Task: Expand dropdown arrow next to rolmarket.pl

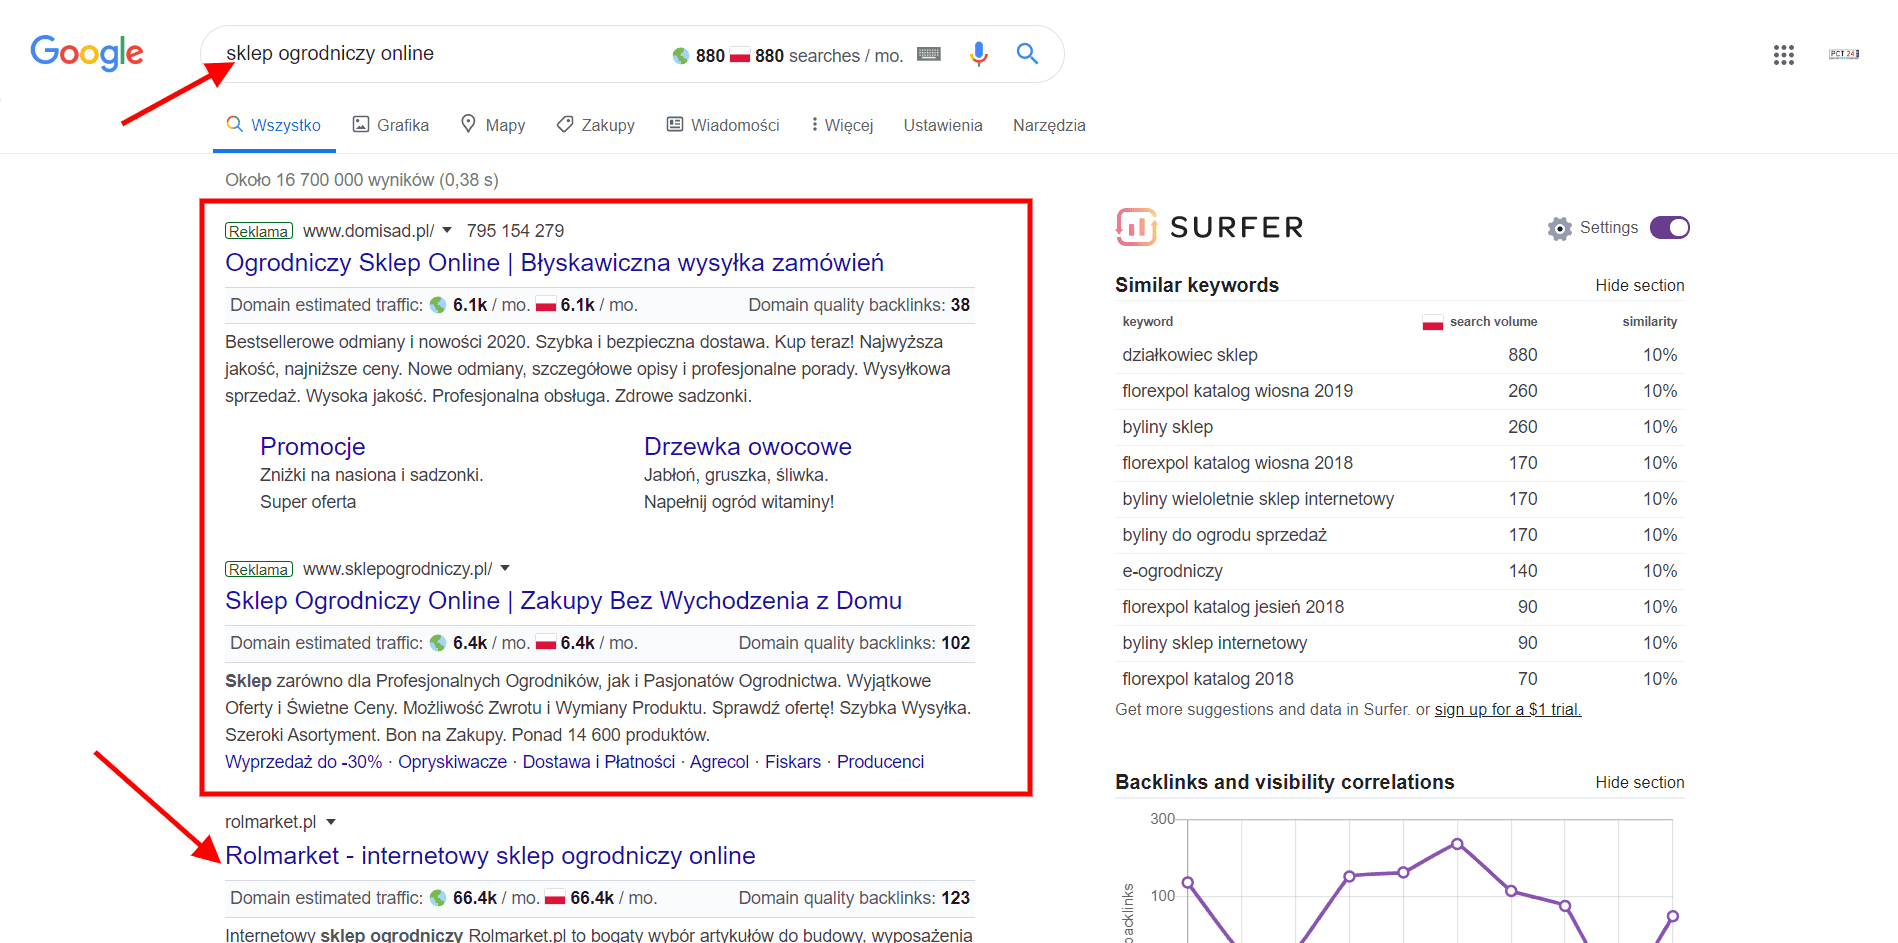Action: [x=331, y=822]
